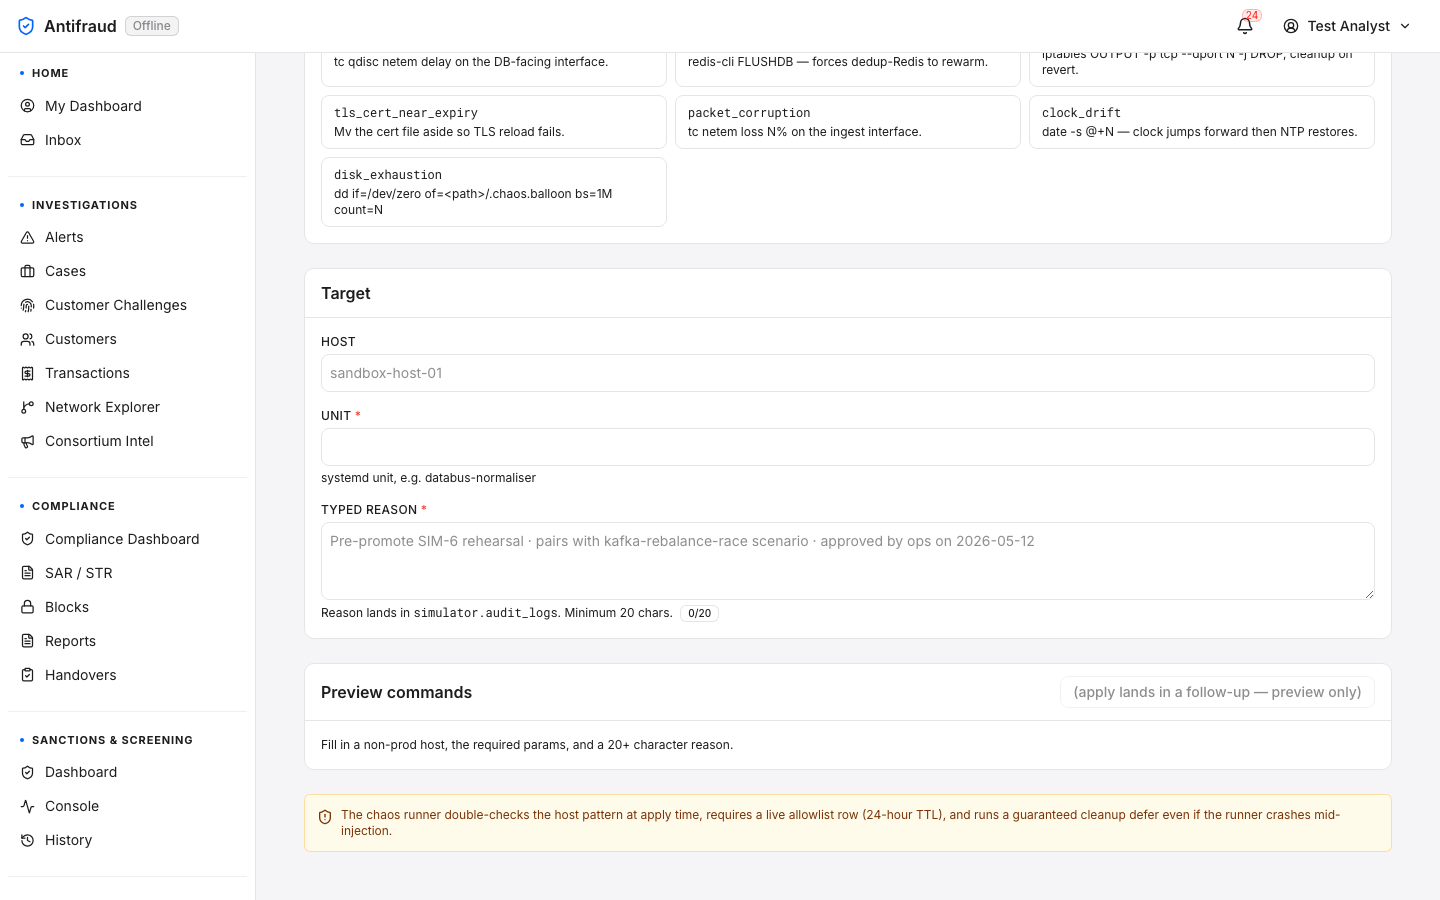1440x900 pixels.
Task: Open Handovers page
Action: click(x=81, y=675)
